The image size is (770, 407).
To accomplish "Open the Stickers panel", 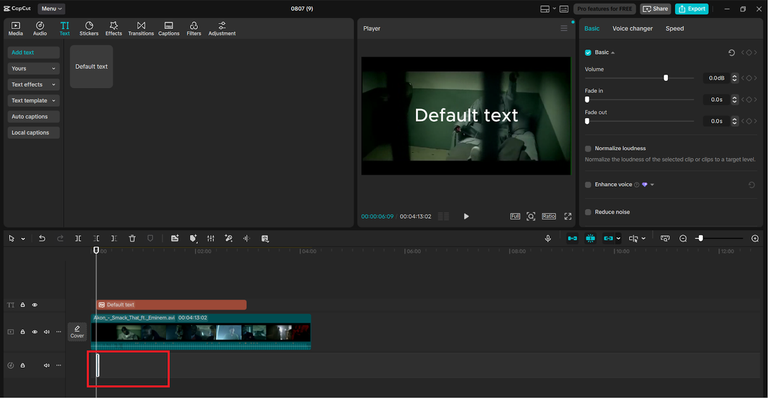I will tap(88, 28).
